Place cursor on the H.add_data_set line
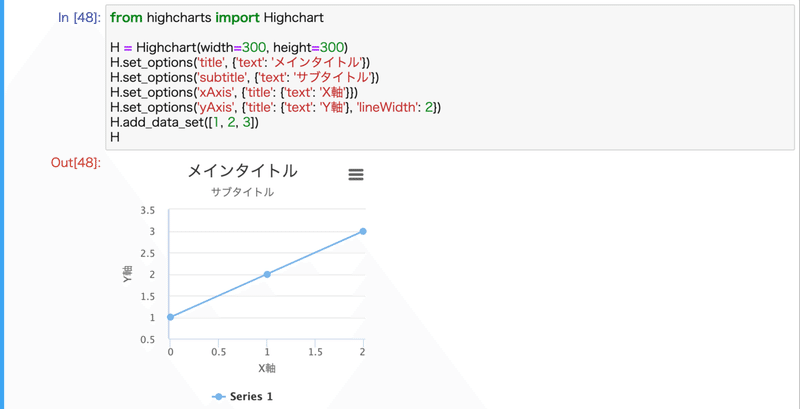 (x=184, y=122)
